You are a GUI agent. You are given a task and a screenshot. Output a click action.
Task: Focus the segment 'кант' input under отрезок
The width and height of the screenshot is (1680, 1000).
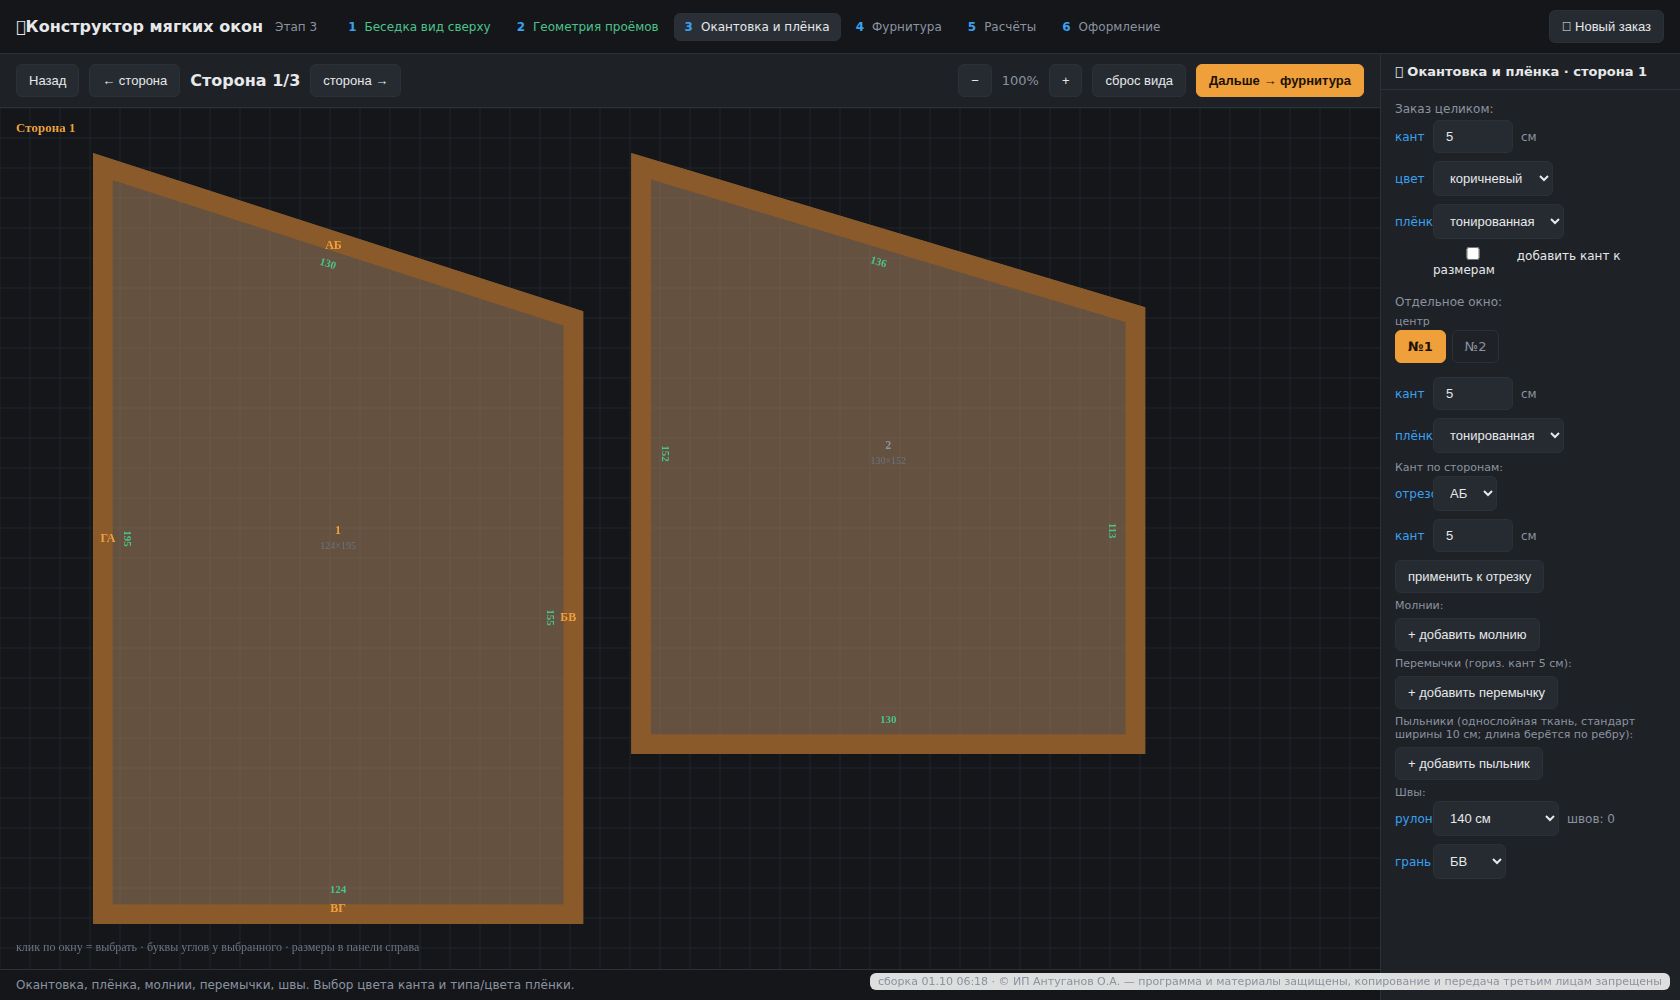1473,536
